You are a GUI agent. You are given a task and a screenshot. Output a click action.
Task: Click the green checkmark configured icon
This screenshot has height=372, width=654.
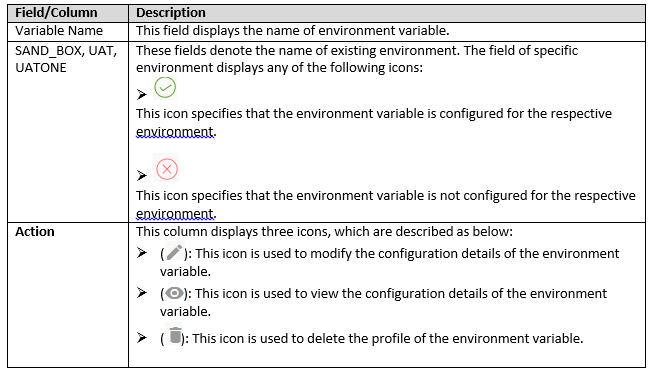point(165,88)
